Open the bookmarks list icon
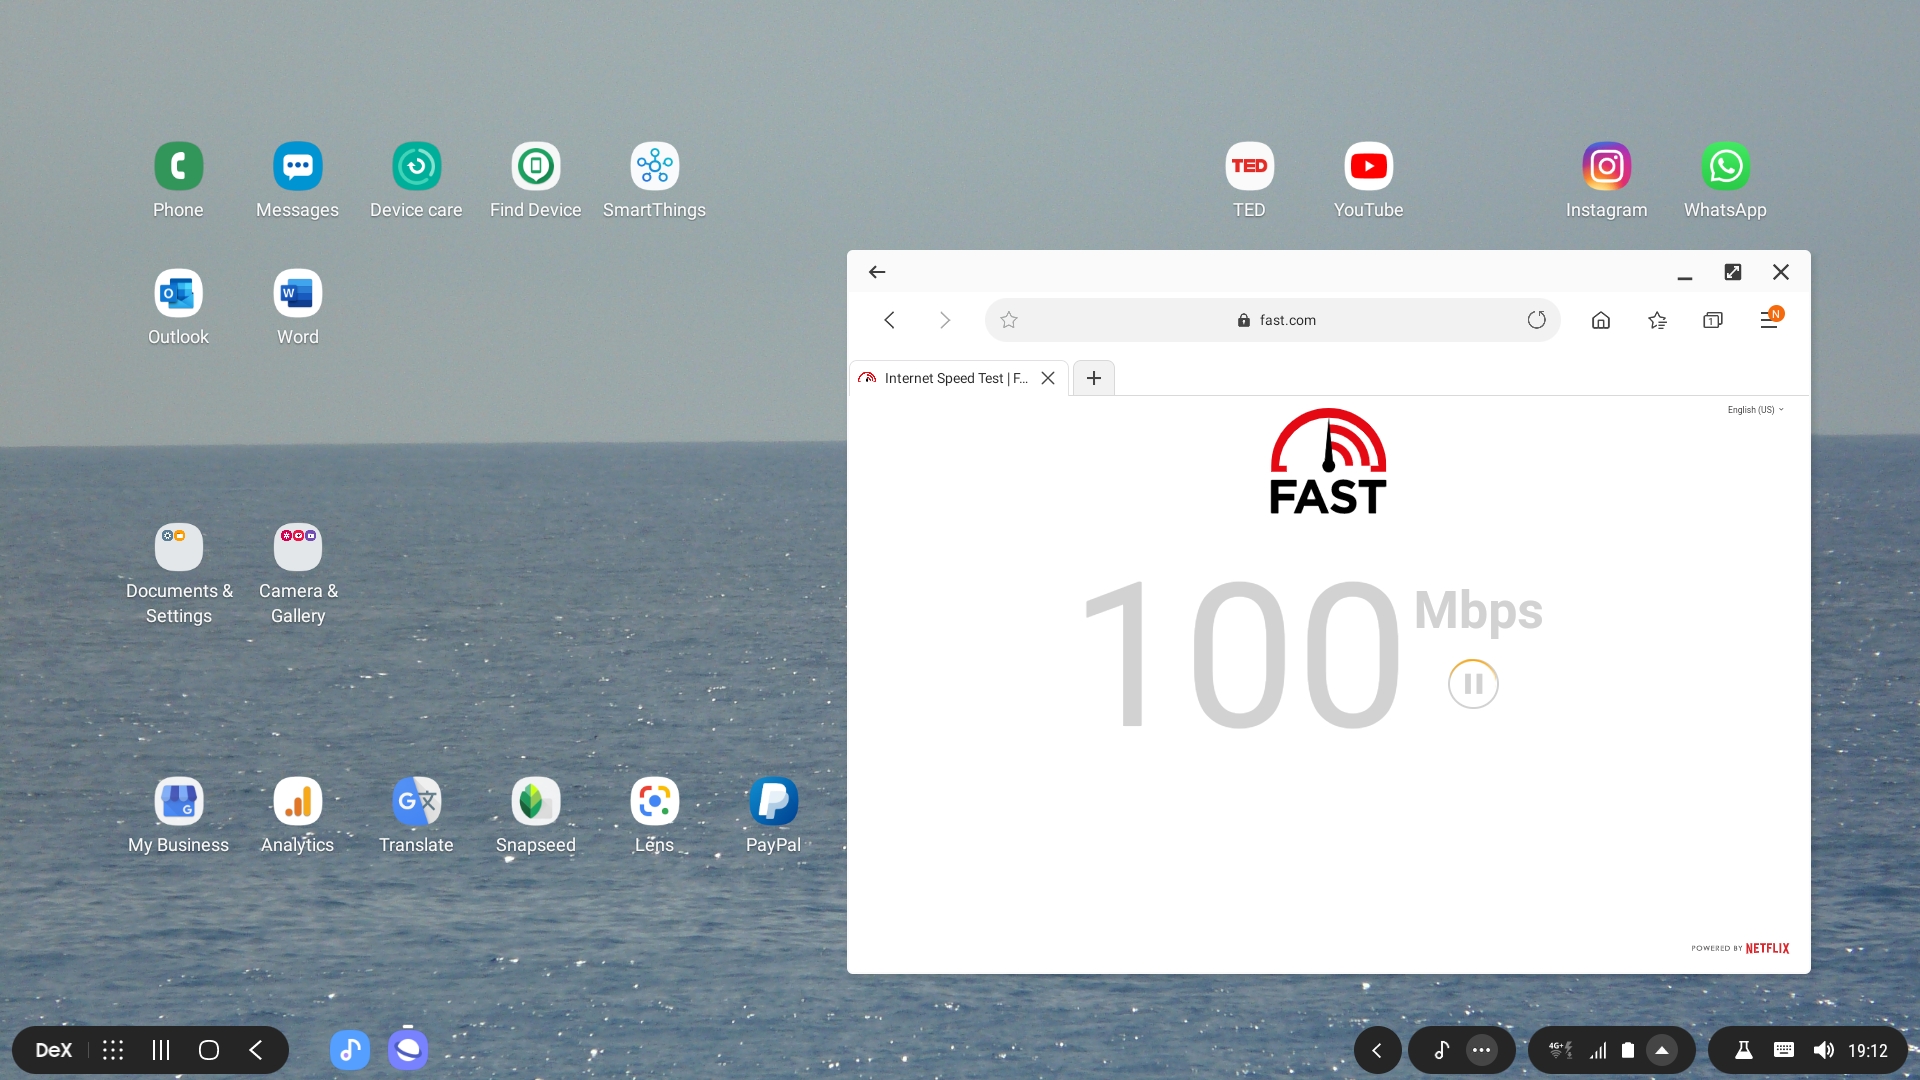1920x1080 pixels. 1657,320
